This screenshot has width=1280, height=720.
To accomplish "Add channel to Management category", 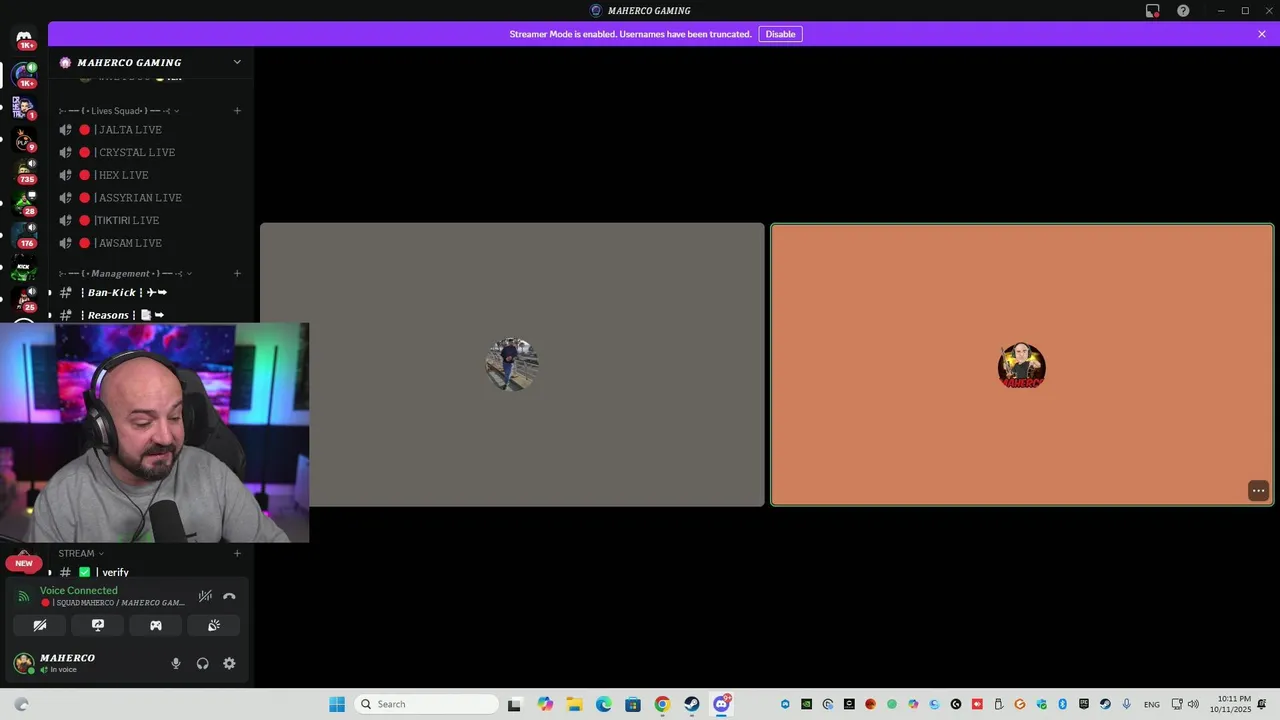I will [x=237, y=273].
